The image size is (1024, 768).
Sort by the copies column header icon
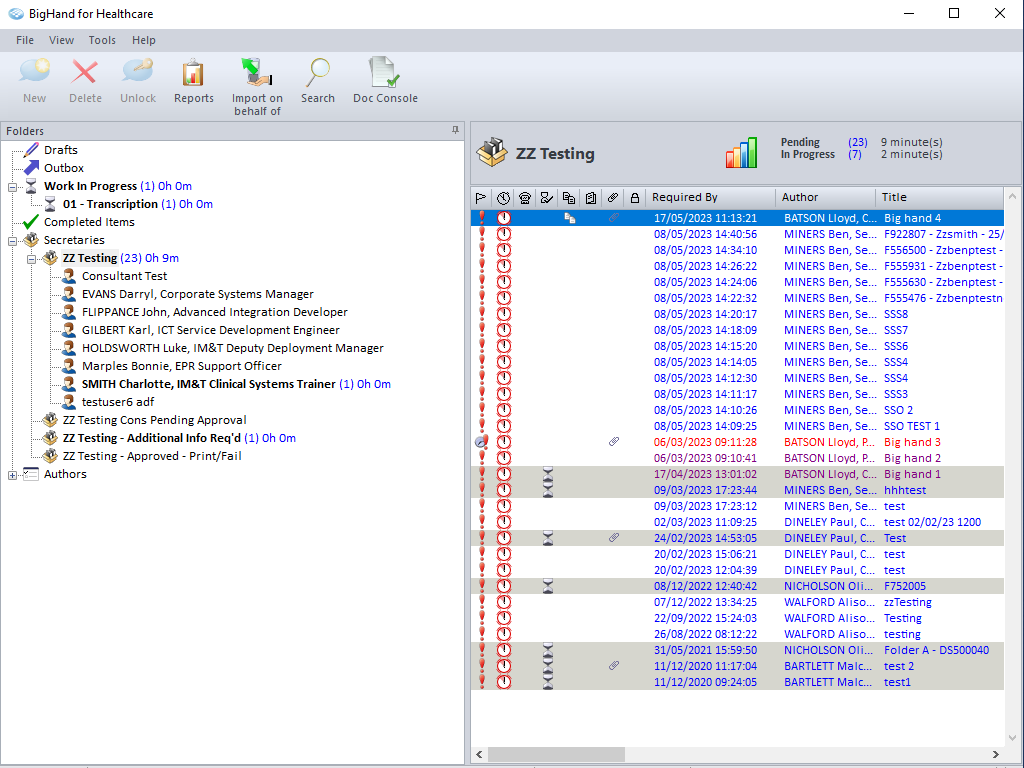click(569, 197)
